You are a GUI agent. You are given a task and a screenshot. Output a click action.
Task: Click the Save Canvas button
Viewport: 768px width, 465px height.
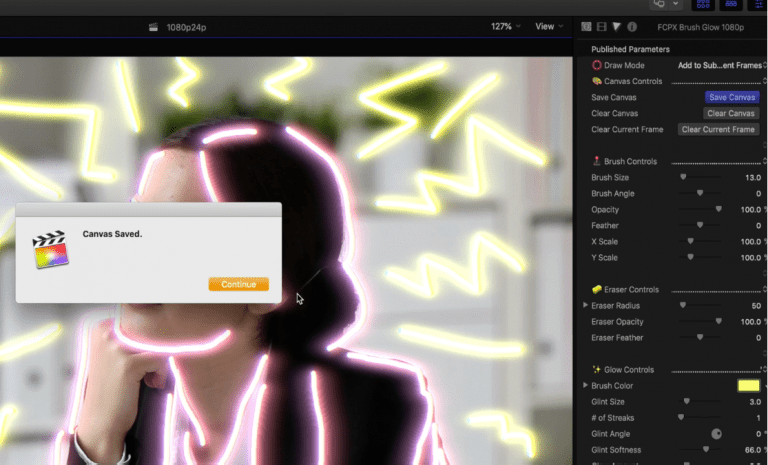pos(732,97)
